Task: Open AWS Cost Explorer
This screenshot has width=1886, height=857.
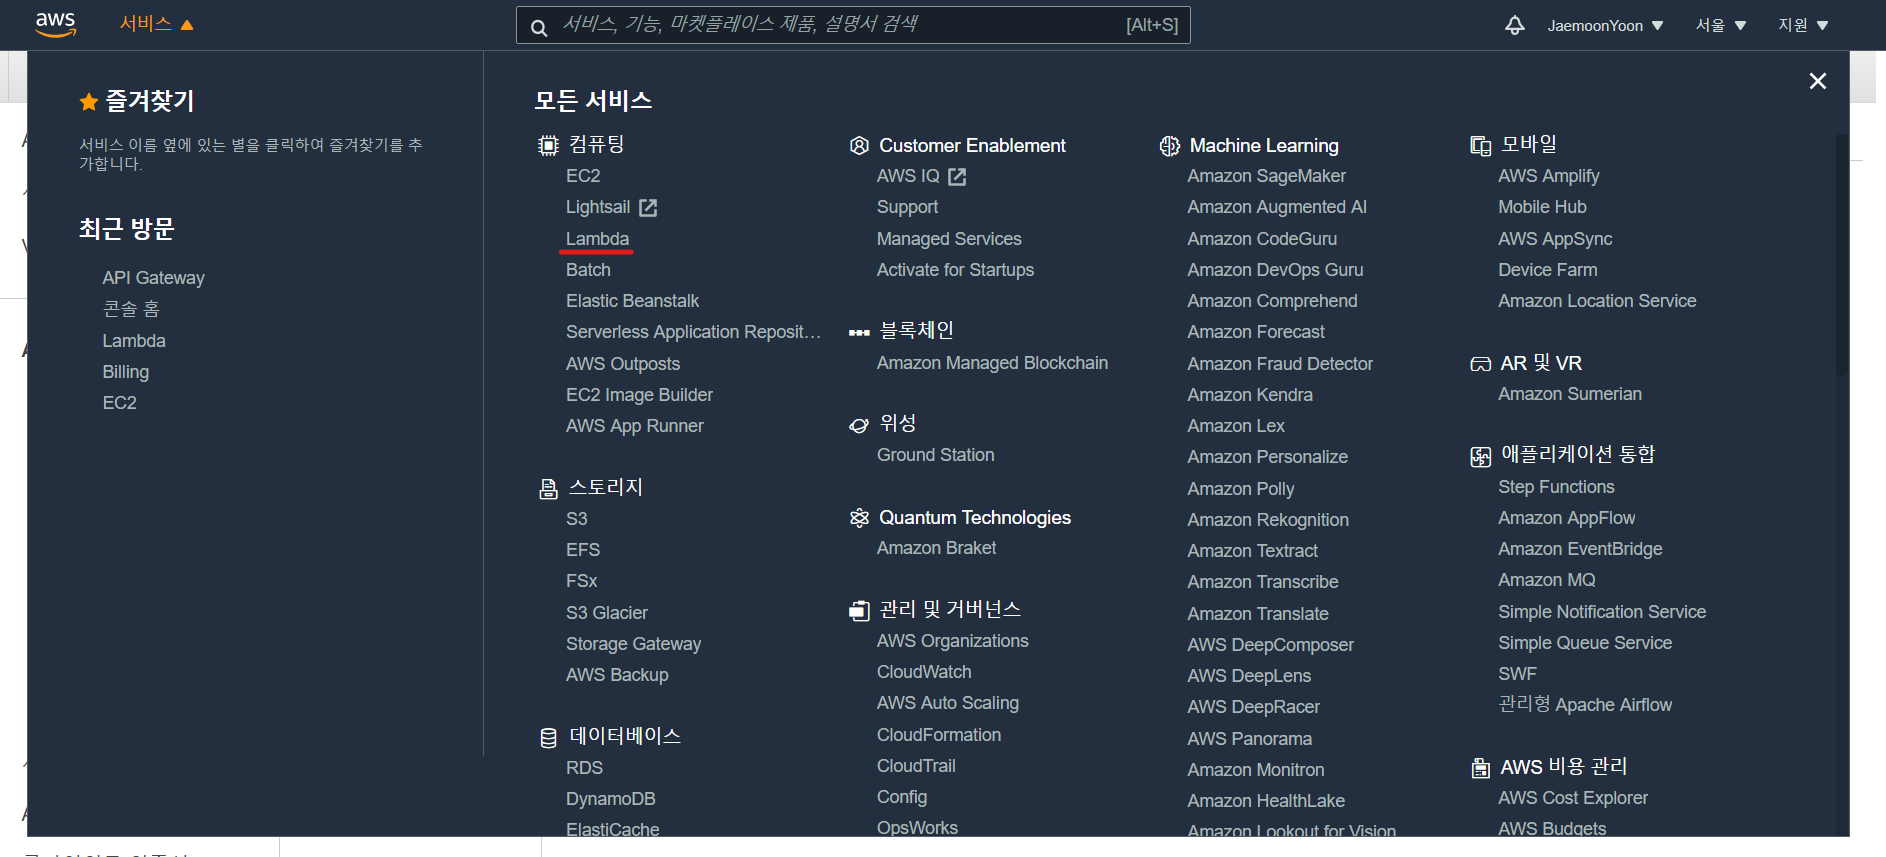Action: pos(1573,798)
